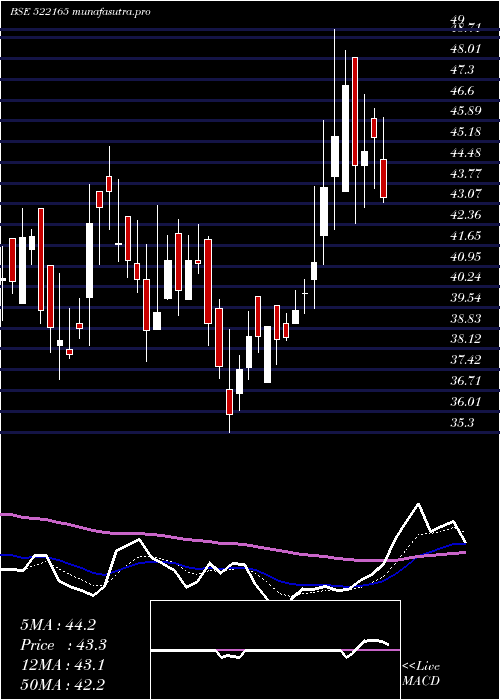Click the 46.6 price axis label
Screen dimensions: 500x700
click(x=462, y=90)
